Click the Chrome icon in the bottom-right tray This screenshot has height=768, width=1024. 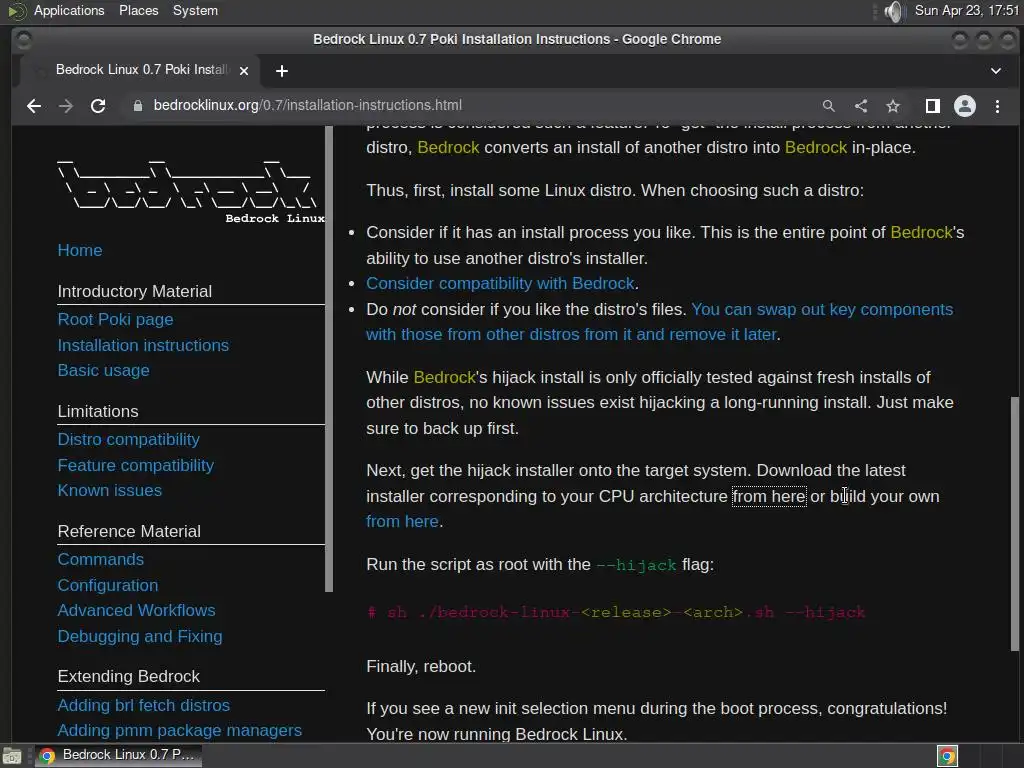[948, 756]
